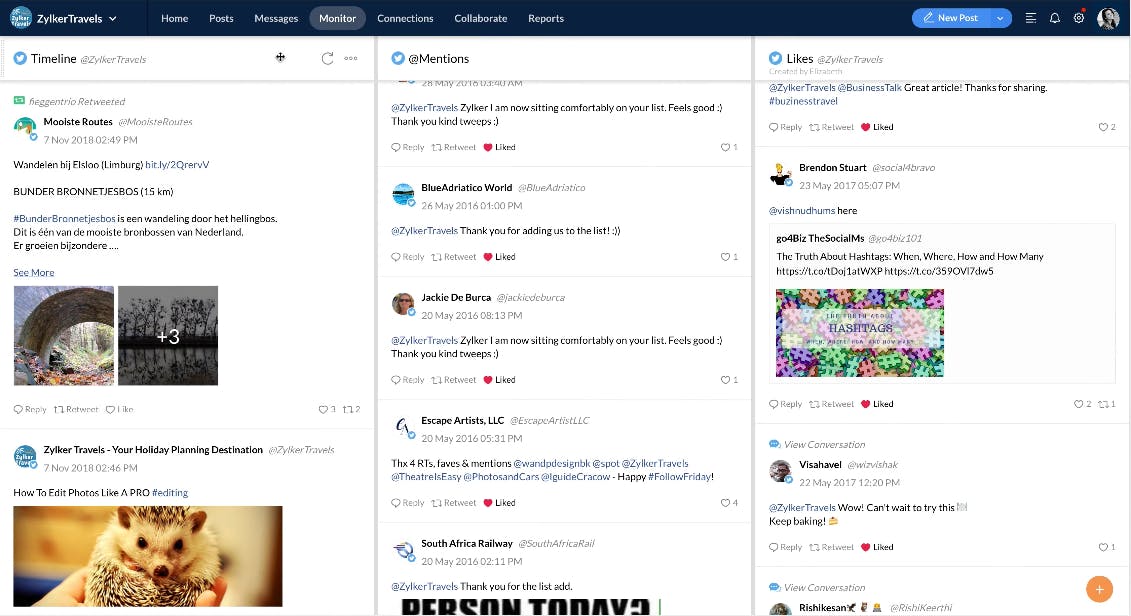Retweet Jackie De Burca 20 May mention
This screenshot has width=1131, height=616.
pos(454,380)
